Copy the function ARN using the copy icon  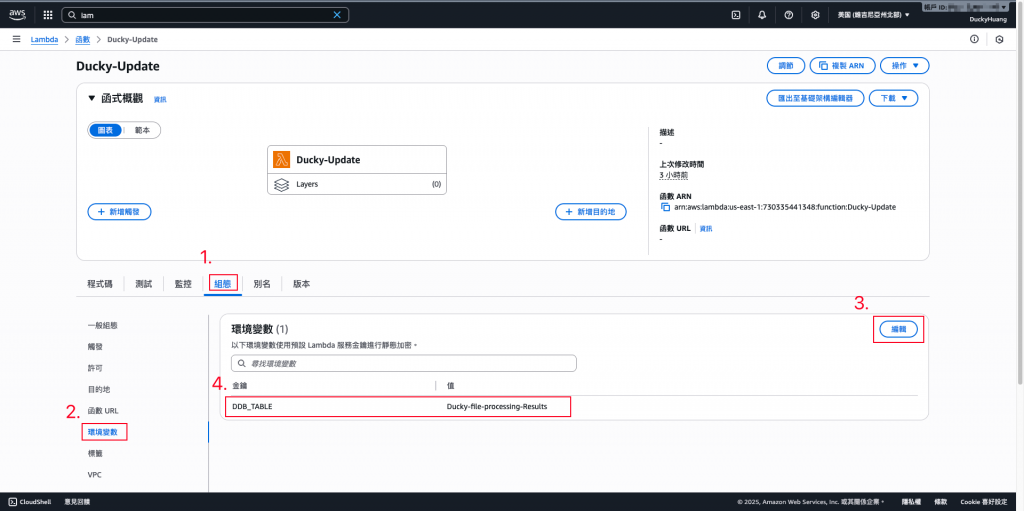click(665, 207)
